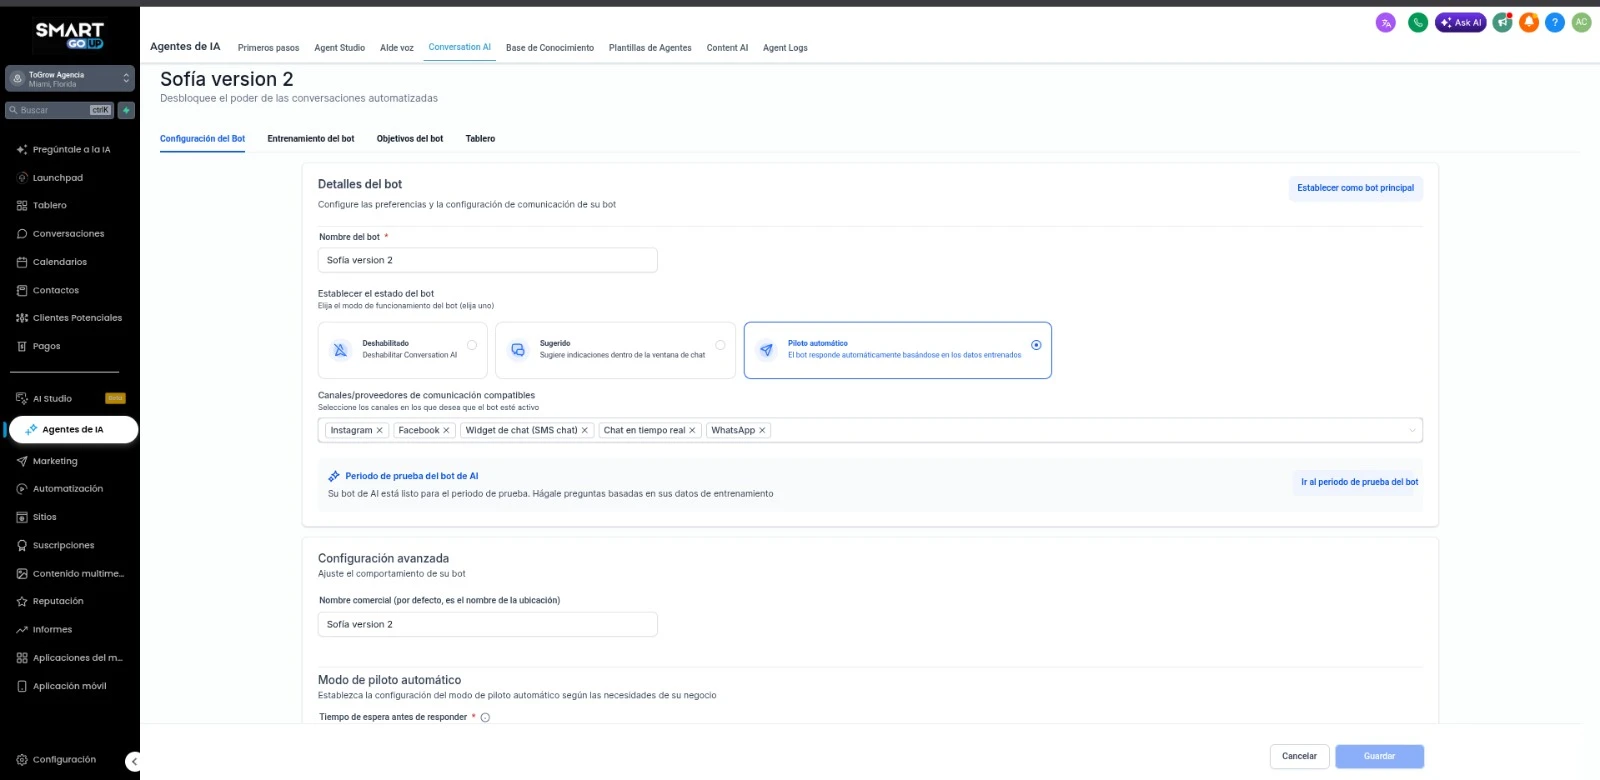1600x780 pixels.
Task: Click the Contenido multimedia icon
Action: [x=22, y=574]
